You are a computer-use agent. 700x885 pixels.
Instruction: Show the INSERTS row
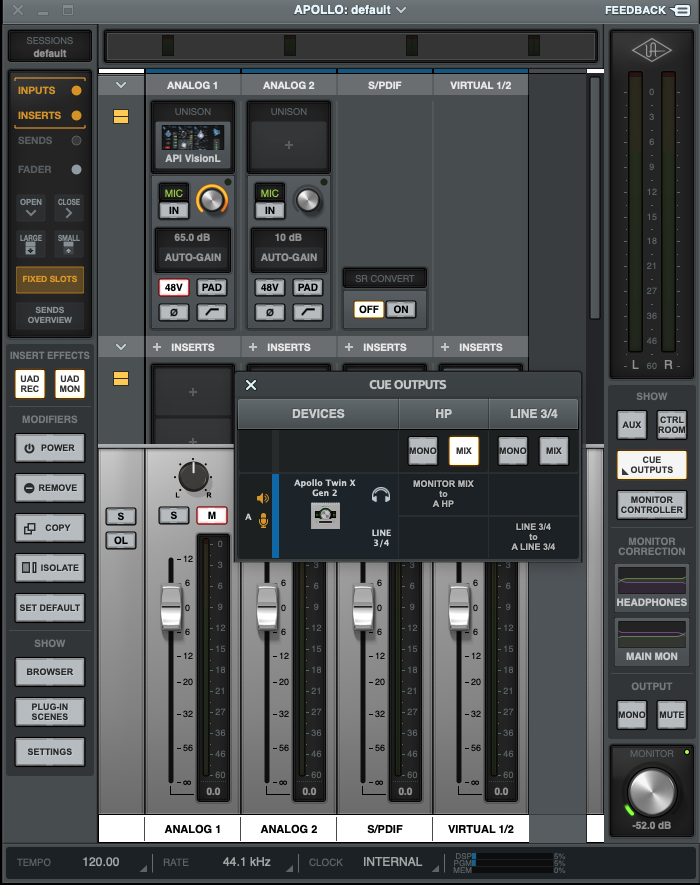tap(50, 115)
